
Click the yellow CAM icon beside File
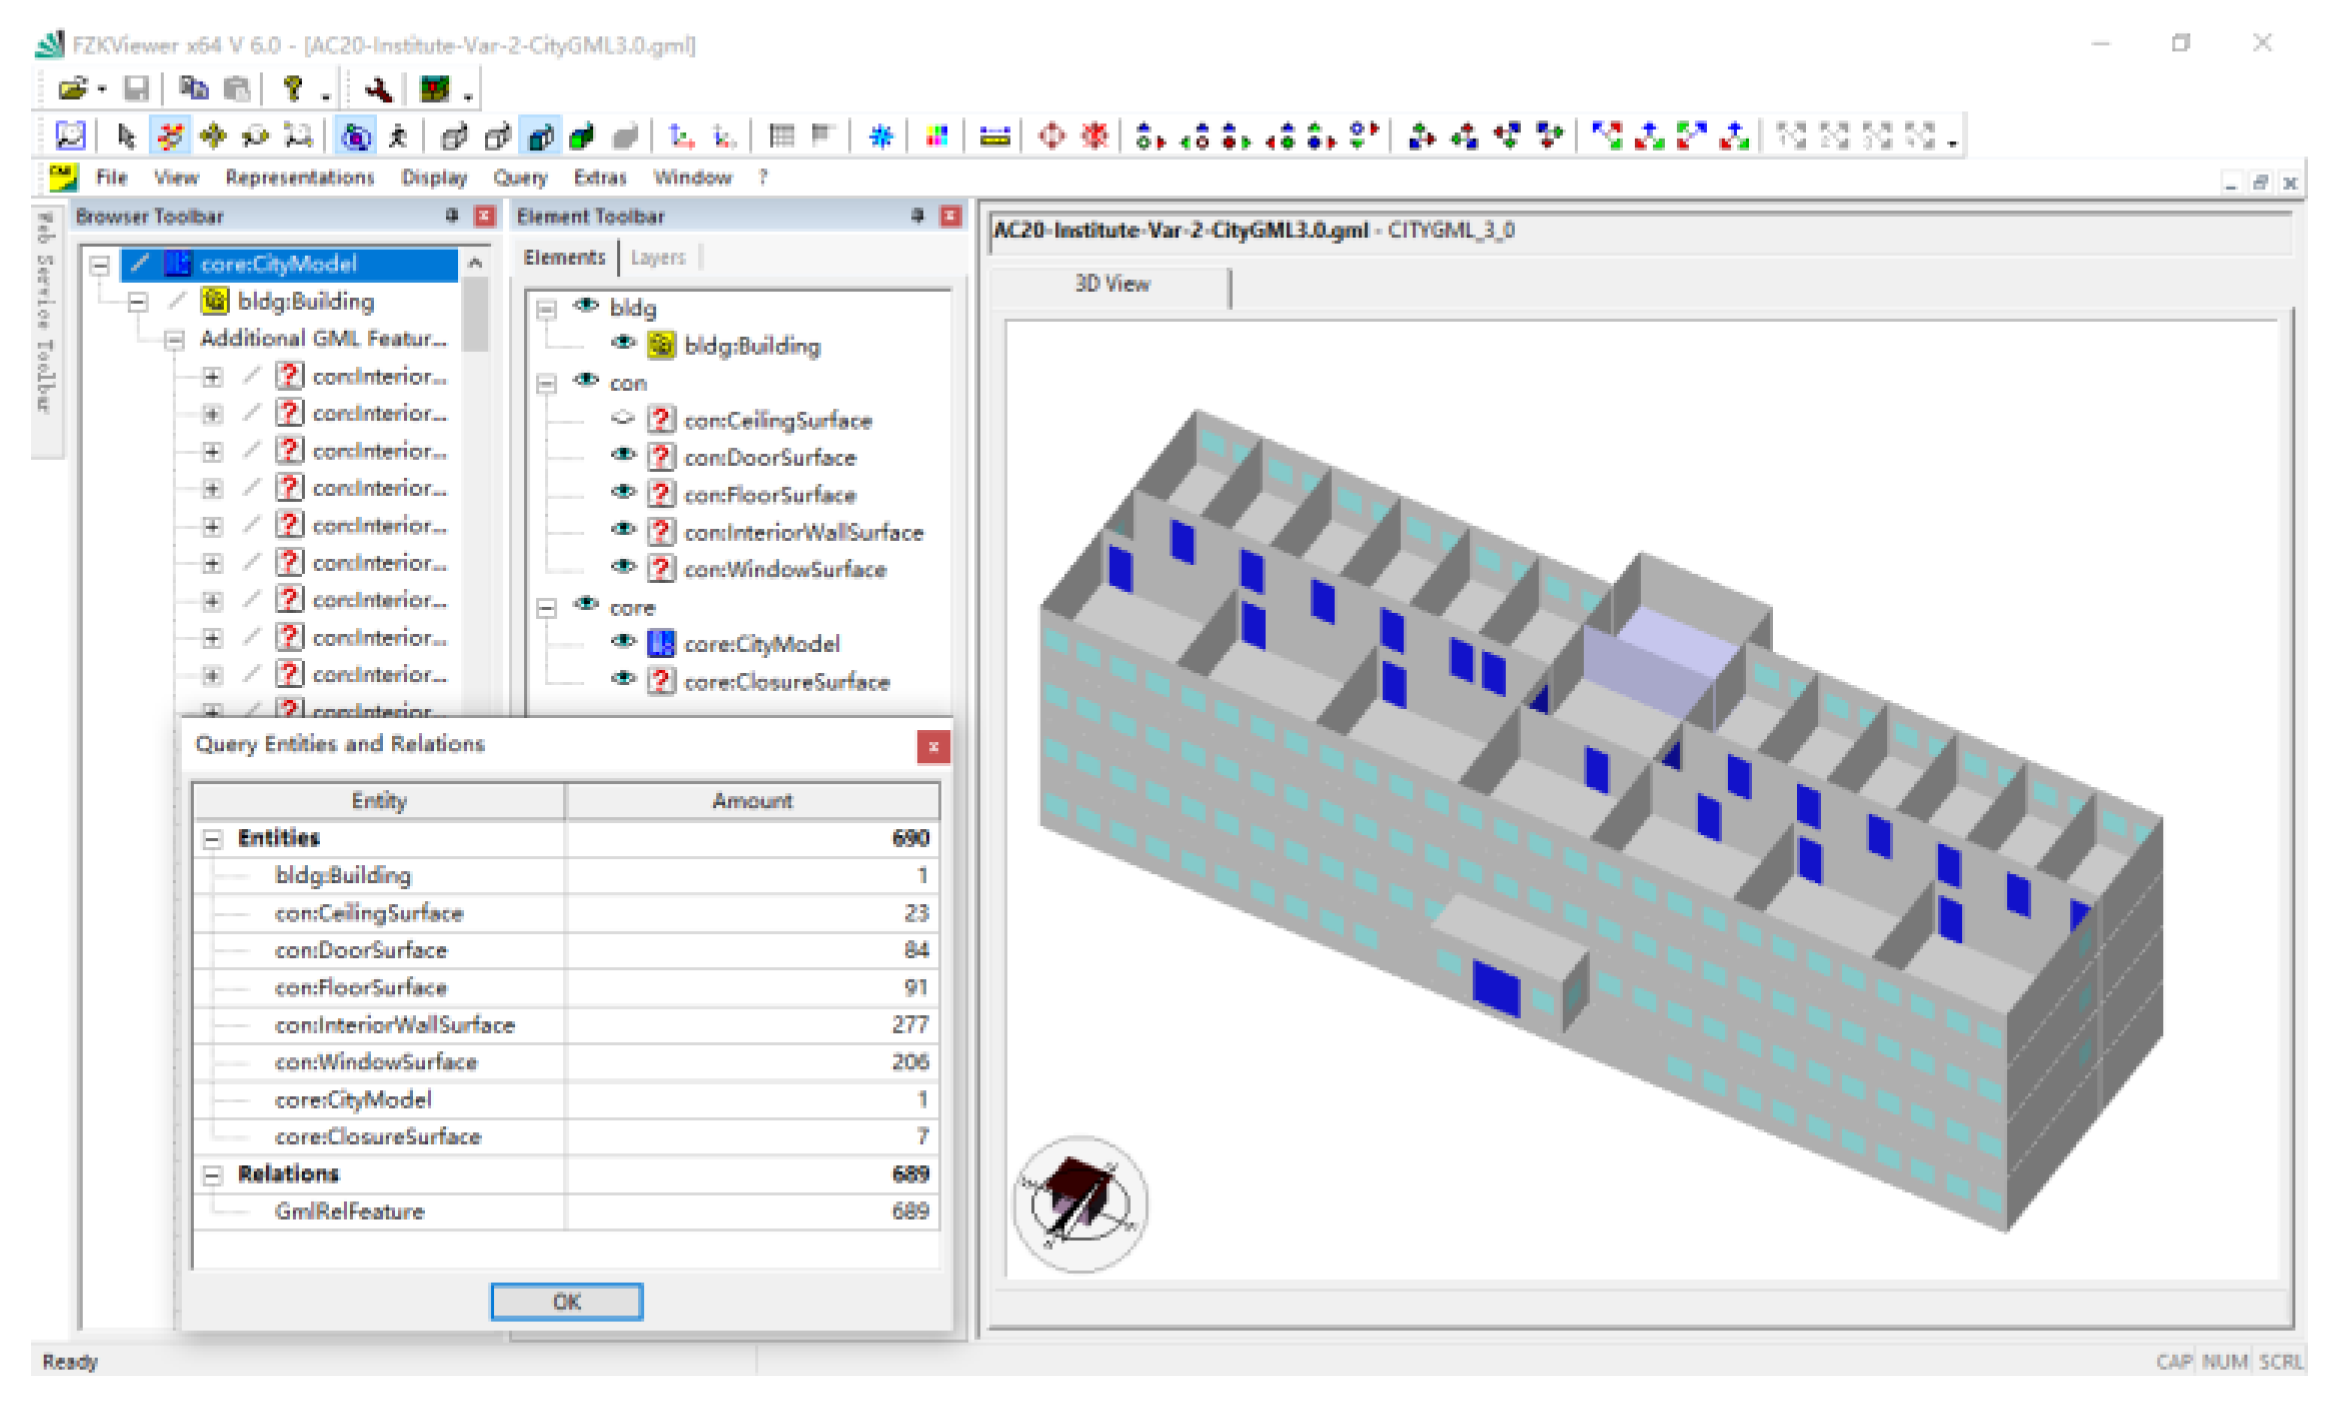[x=63, y=178]
